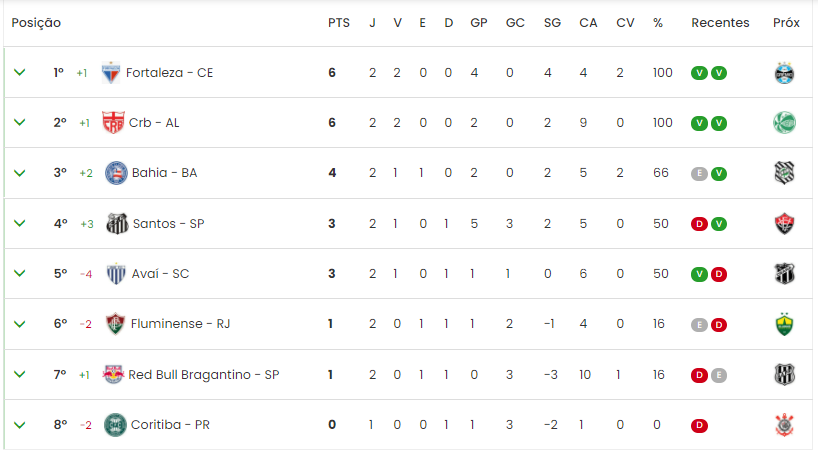Click the CRB club crest icon
Viewport: 818px width, 455px height.
tap(113, 123)
